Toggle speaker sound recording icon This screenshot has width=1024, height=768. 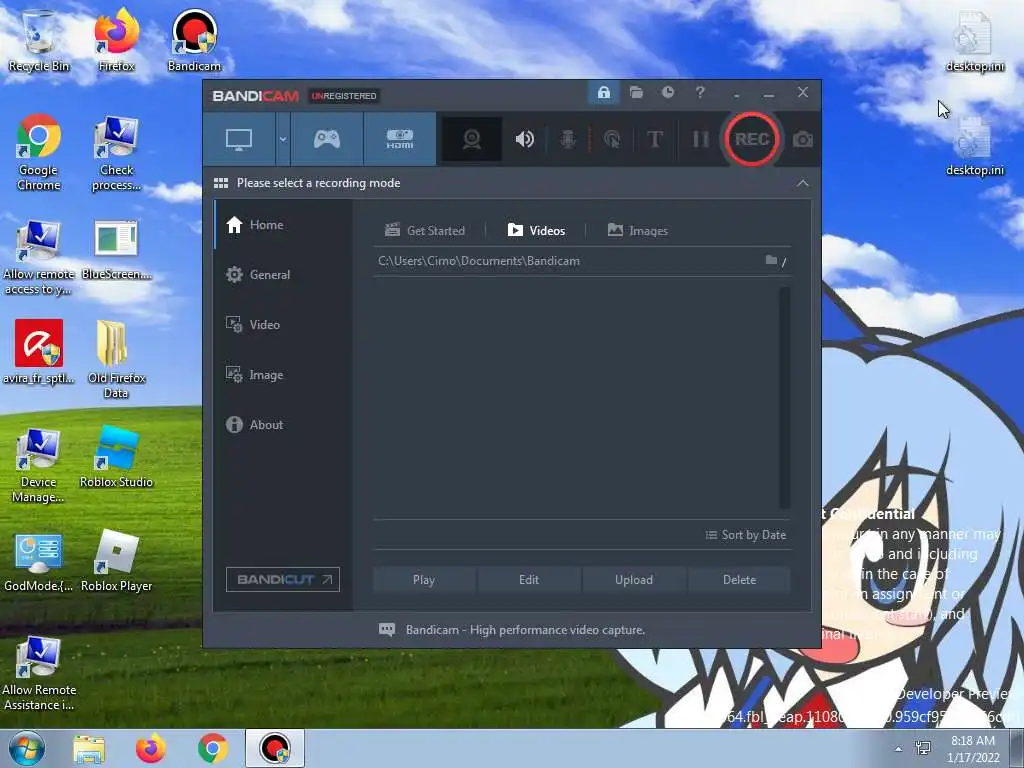point(524,139)
